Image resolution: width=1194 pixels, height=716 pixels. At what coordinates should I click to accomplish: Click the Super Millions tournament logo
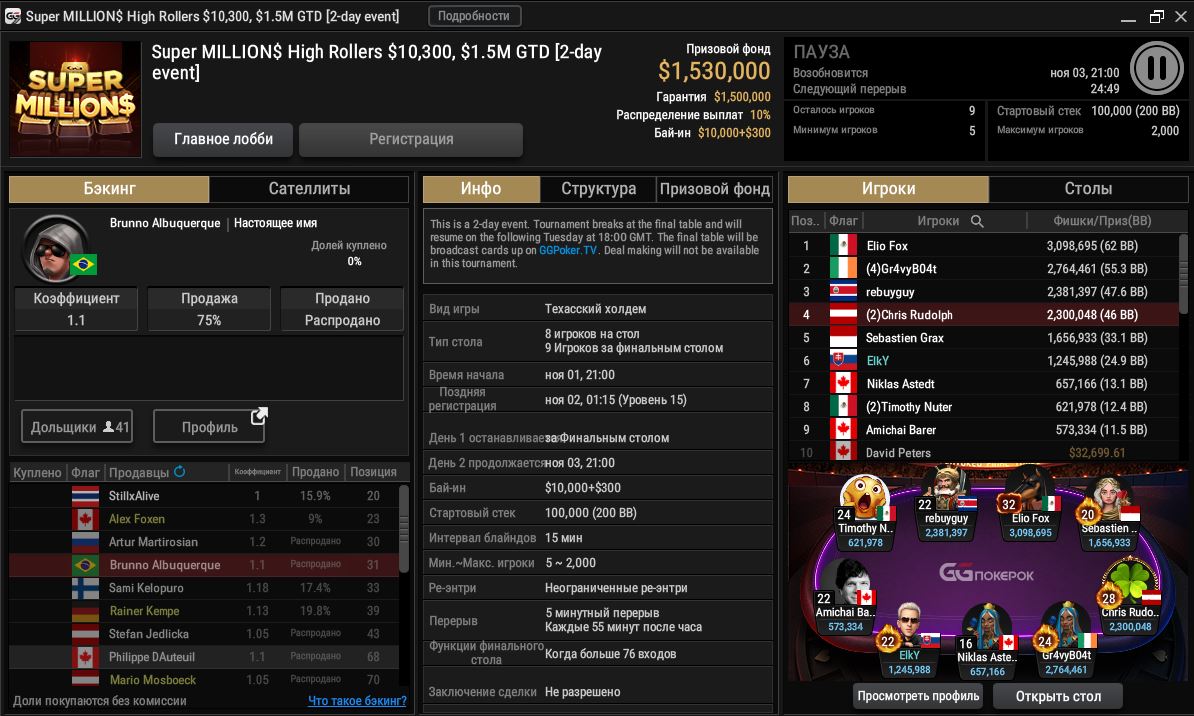[75, 99]
